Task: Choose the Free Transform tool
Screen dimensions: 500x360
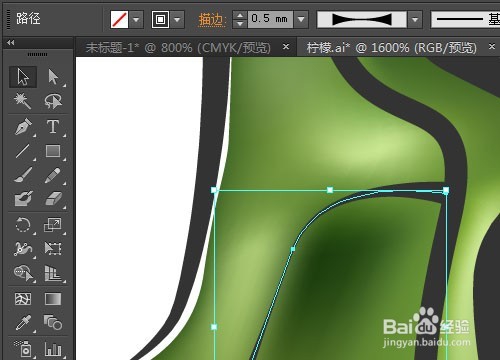Action: (x=53, y=249)
